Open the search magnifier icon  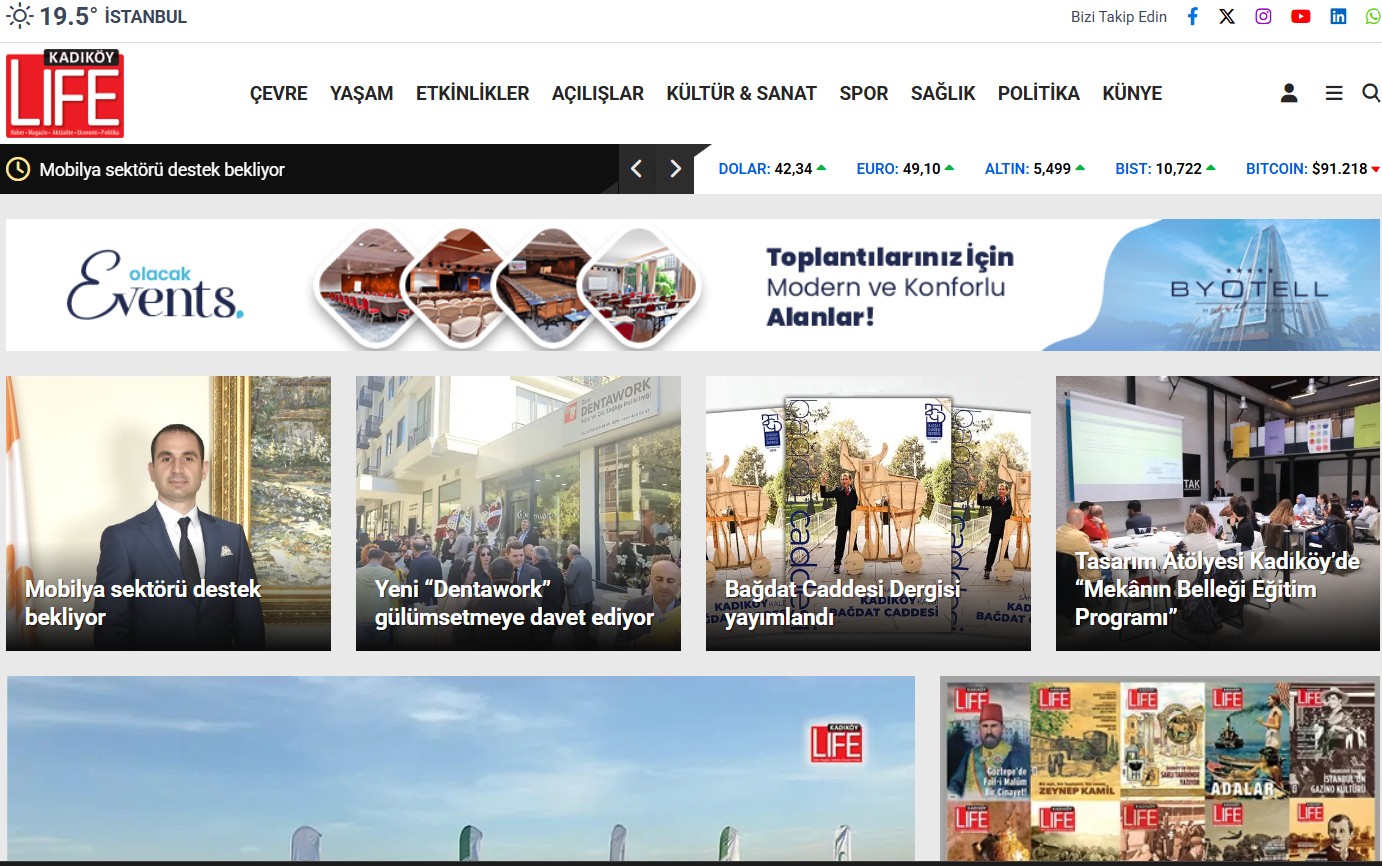tap(1370, 93)
